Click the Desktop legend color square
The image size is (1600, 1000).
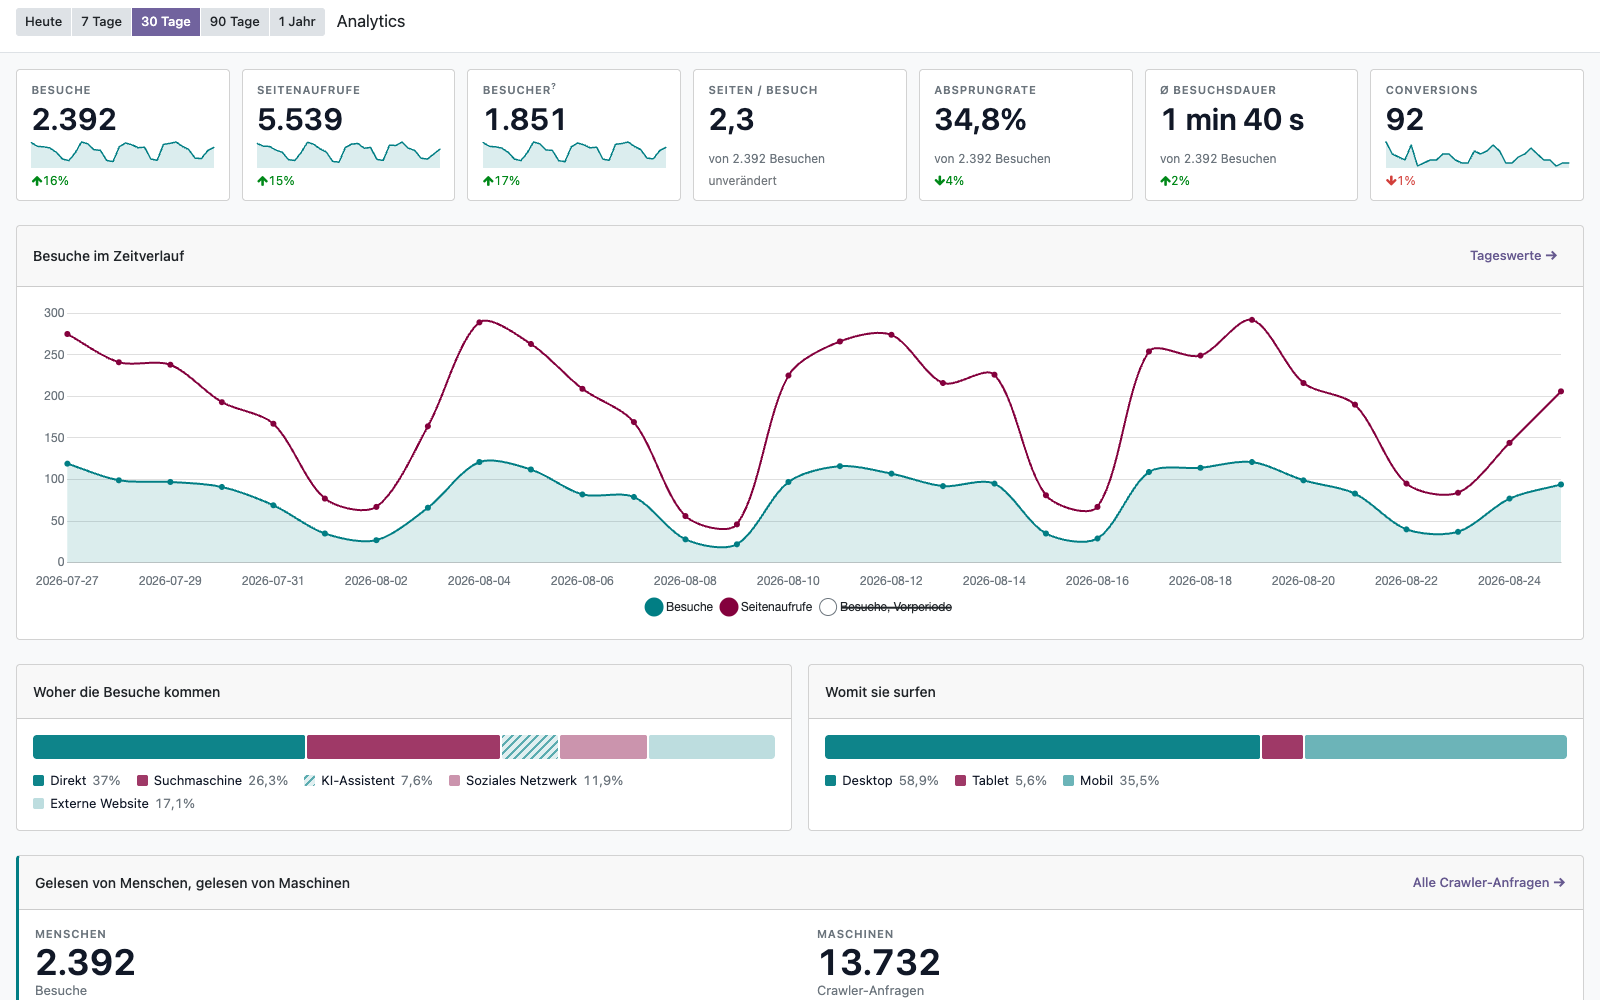point(831,781)
